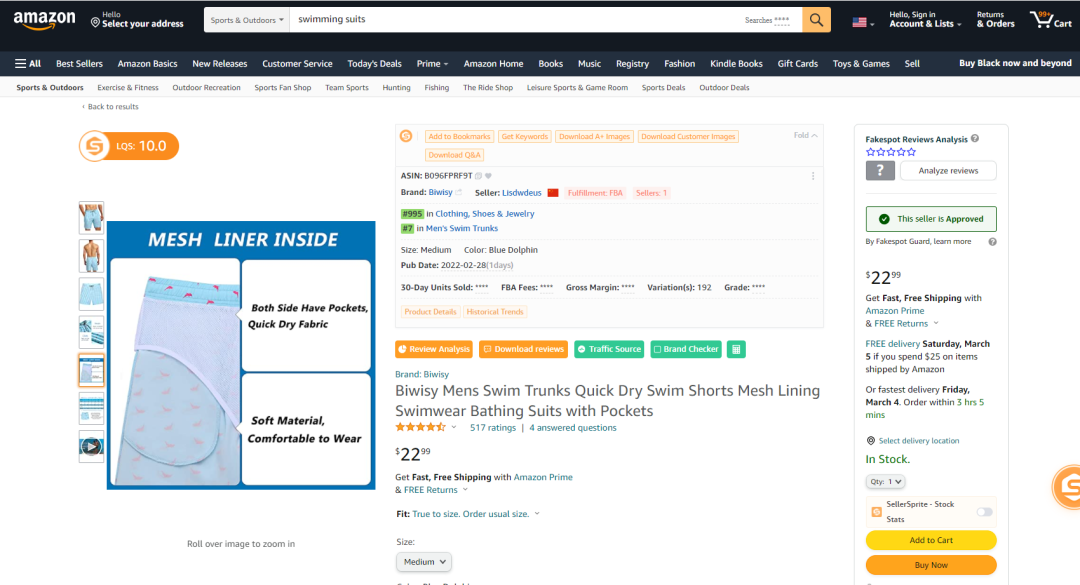Expand the Fit: True to size details
This screenshot has width=1080, height=585.
[x=537, y=514]
